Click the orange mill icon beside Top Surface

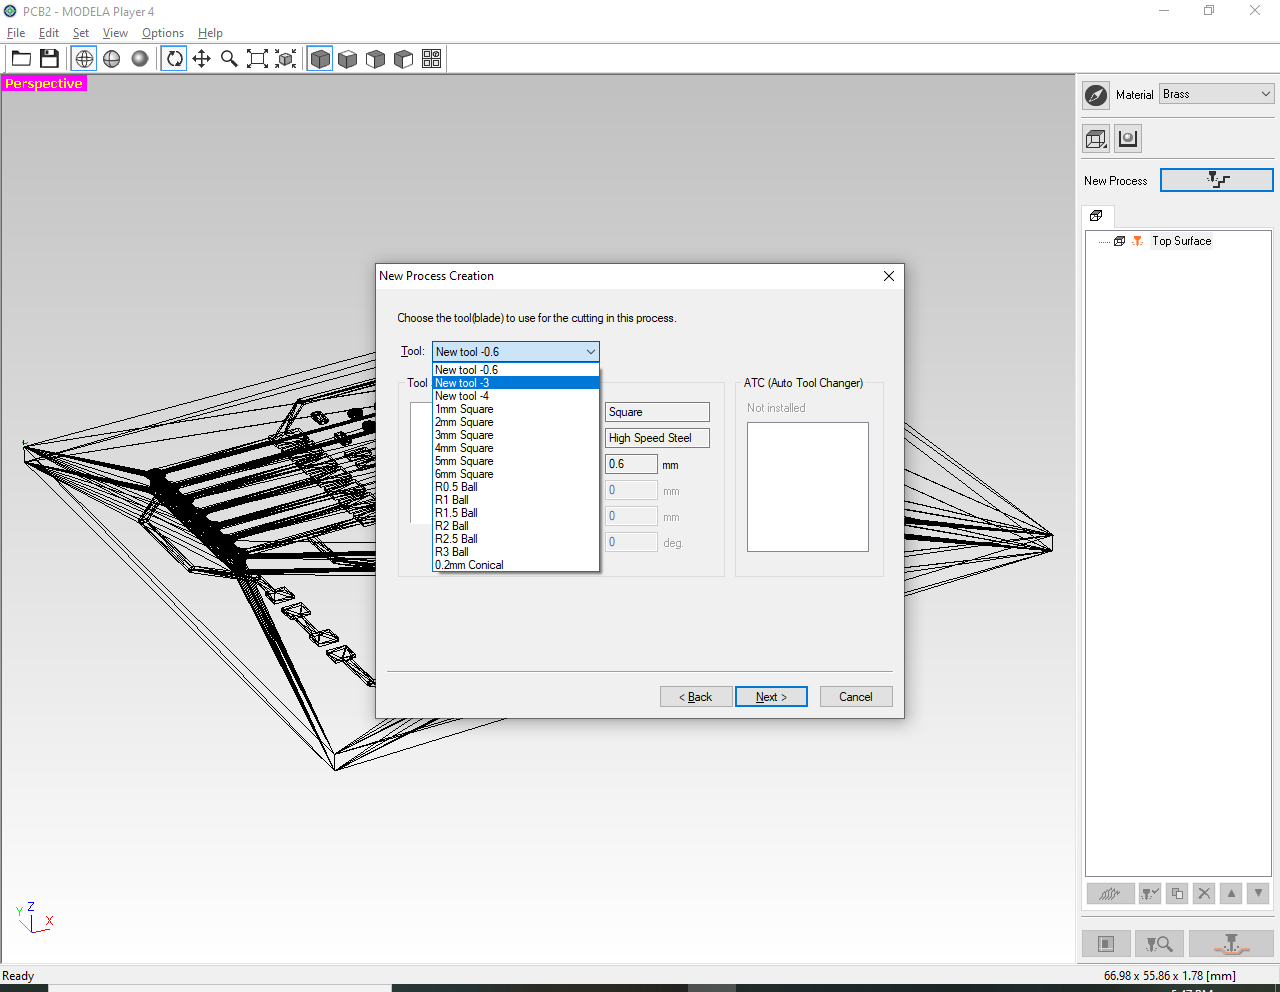click(1137, 241)
